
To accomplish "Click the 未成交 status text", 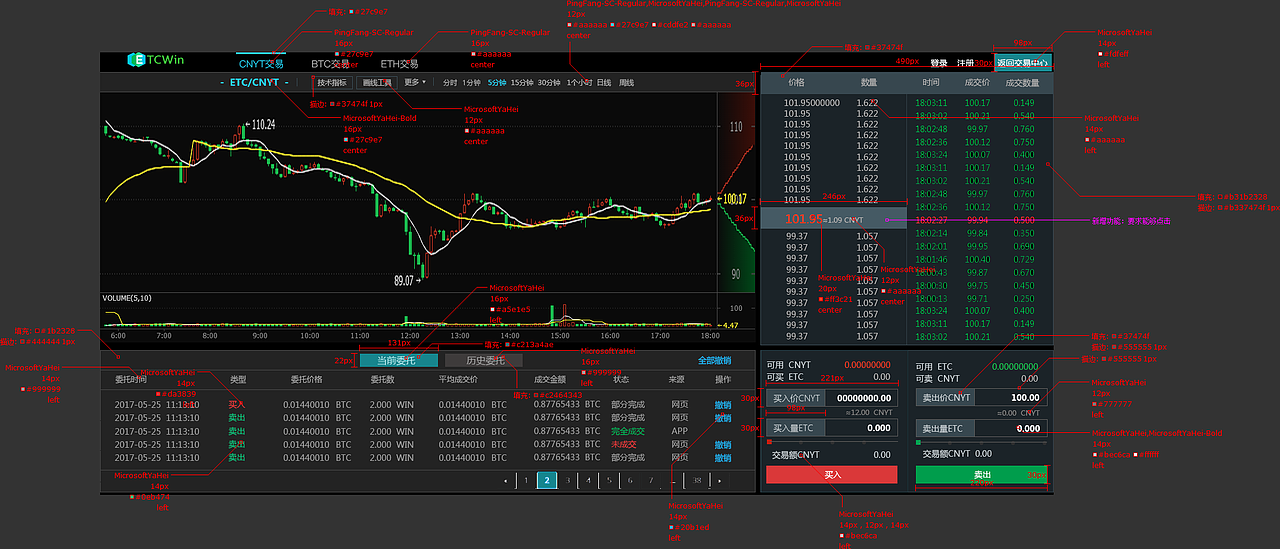I will click(x=624, y=444).
